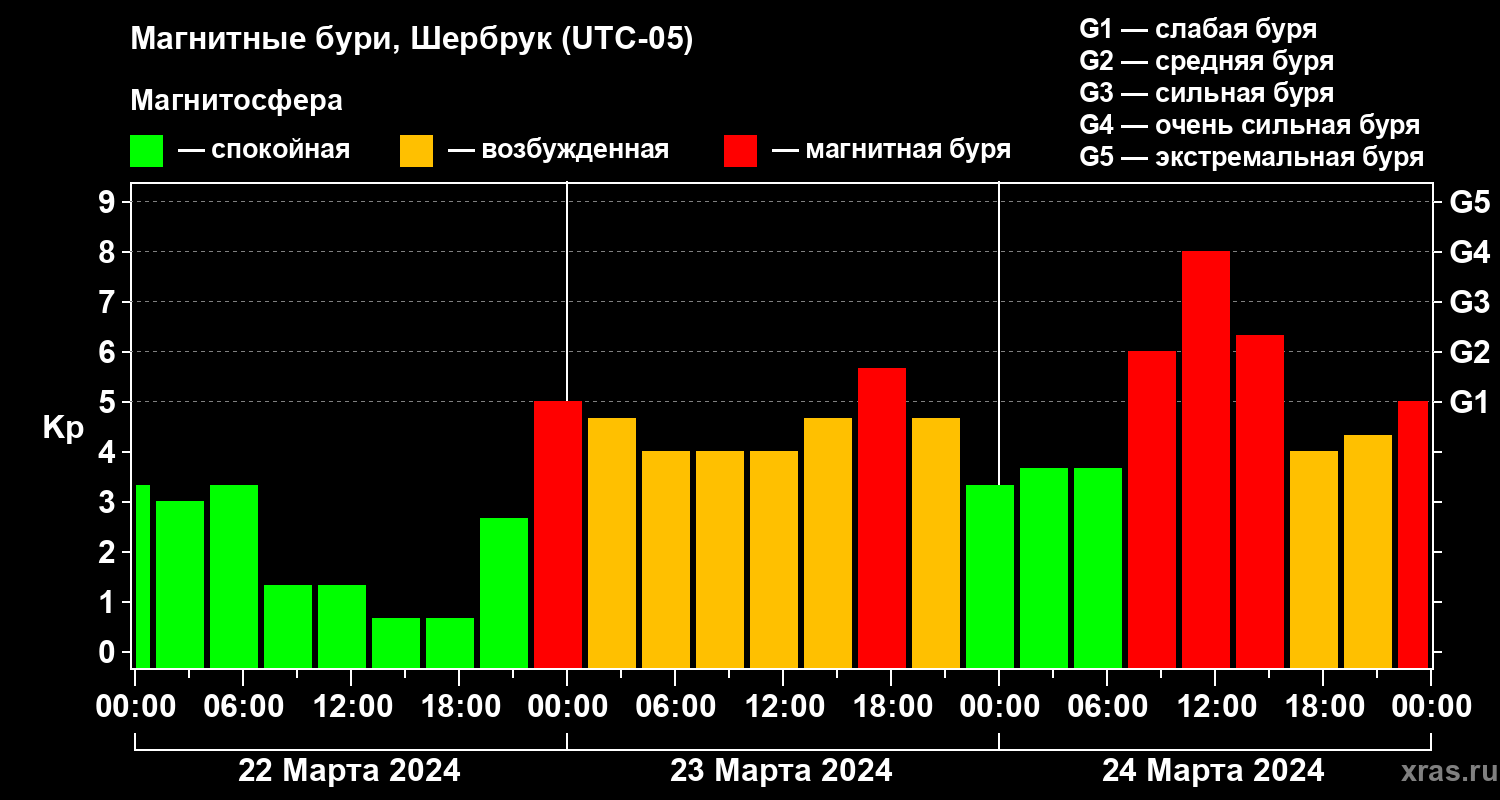The width and height of the screenshot is (1500, 800).
Task: Select red bar right of the tallest bar
Action: click(1260, 501)
